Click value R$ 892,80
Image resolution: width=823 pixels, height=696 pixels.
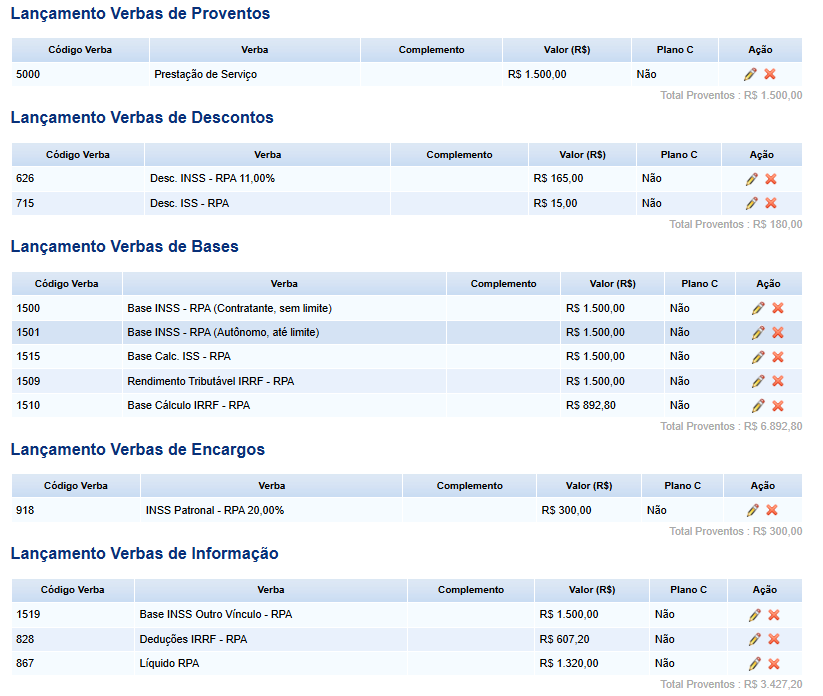591,405
